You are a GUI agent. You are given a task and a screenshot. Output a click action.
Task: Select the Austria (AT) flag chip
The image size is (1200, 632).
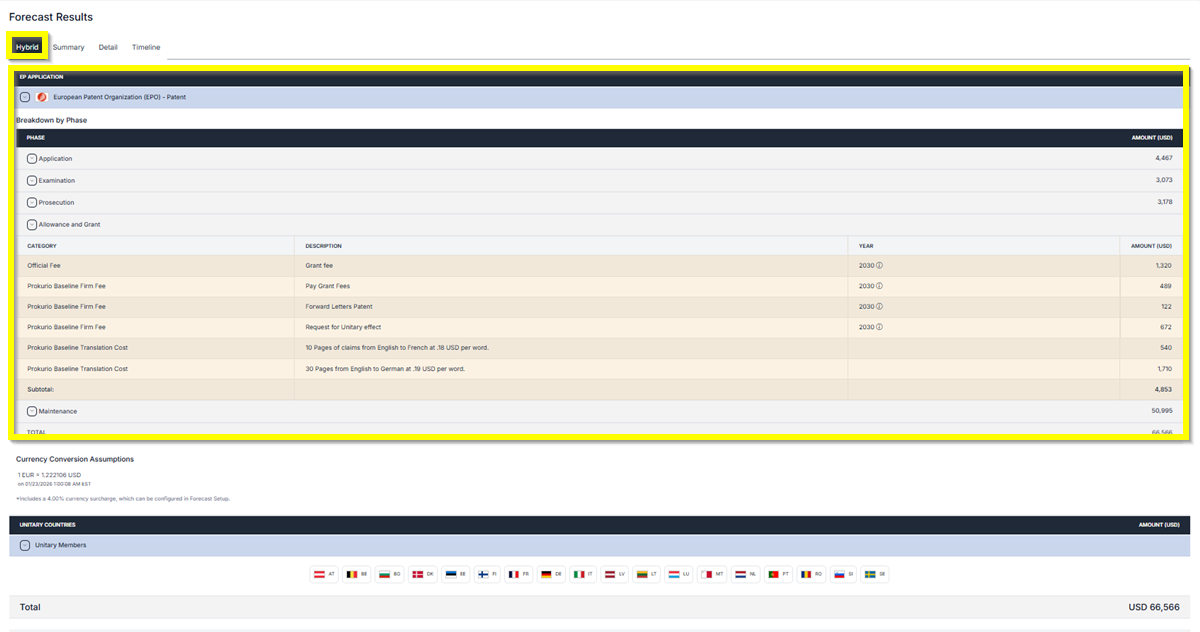[325, 575]
